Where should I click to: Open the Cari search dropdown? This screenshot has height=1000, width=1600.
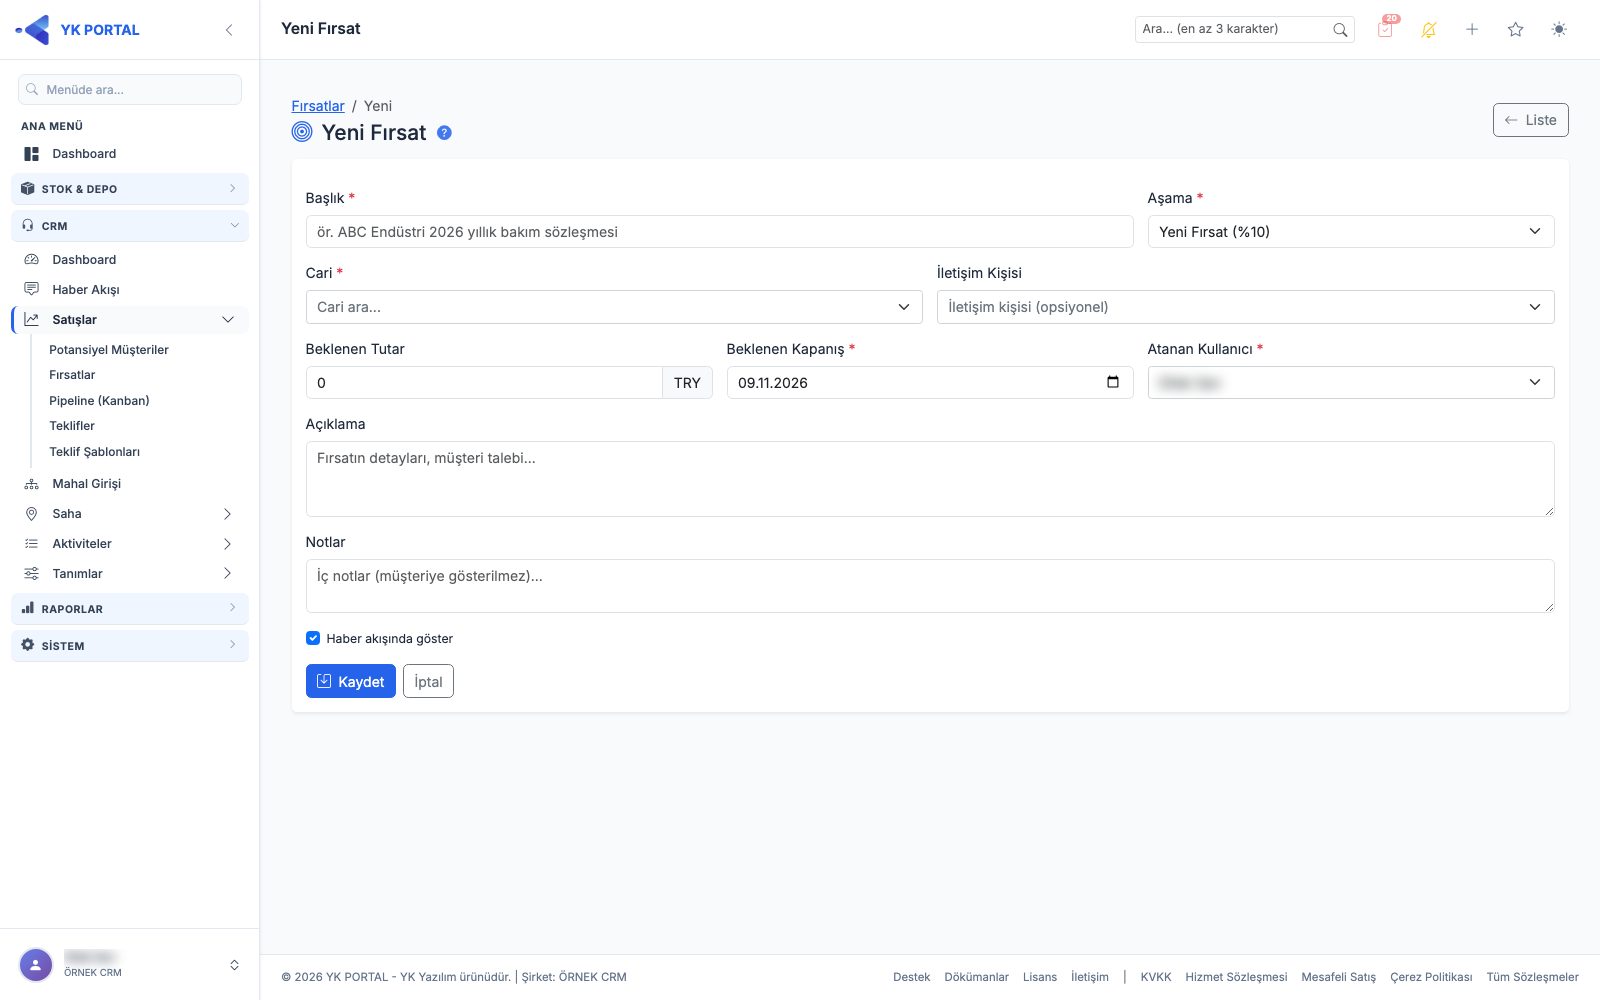(x=614, y=307)
